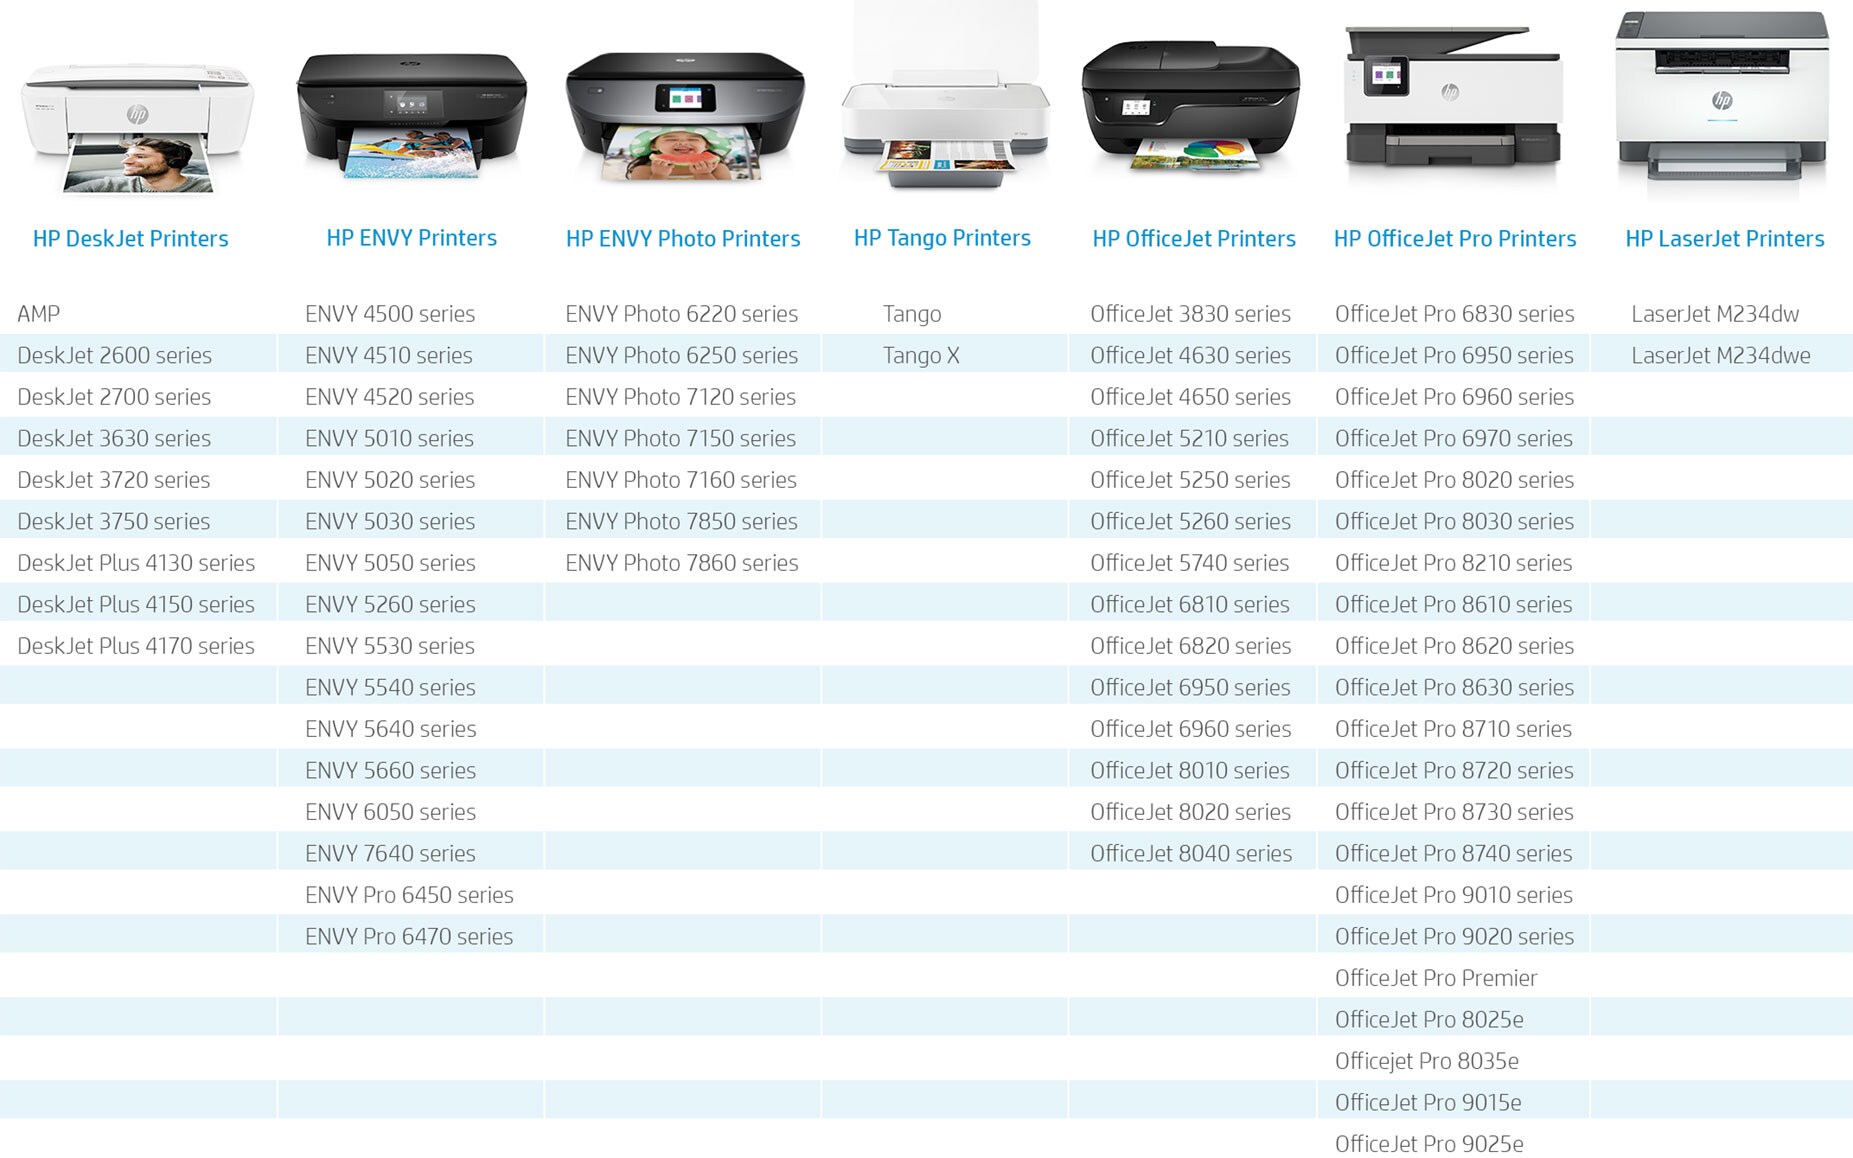1853x1158 pixels.
Task: Select OfficeJet Pro 8630 series
Action: 1455,687
